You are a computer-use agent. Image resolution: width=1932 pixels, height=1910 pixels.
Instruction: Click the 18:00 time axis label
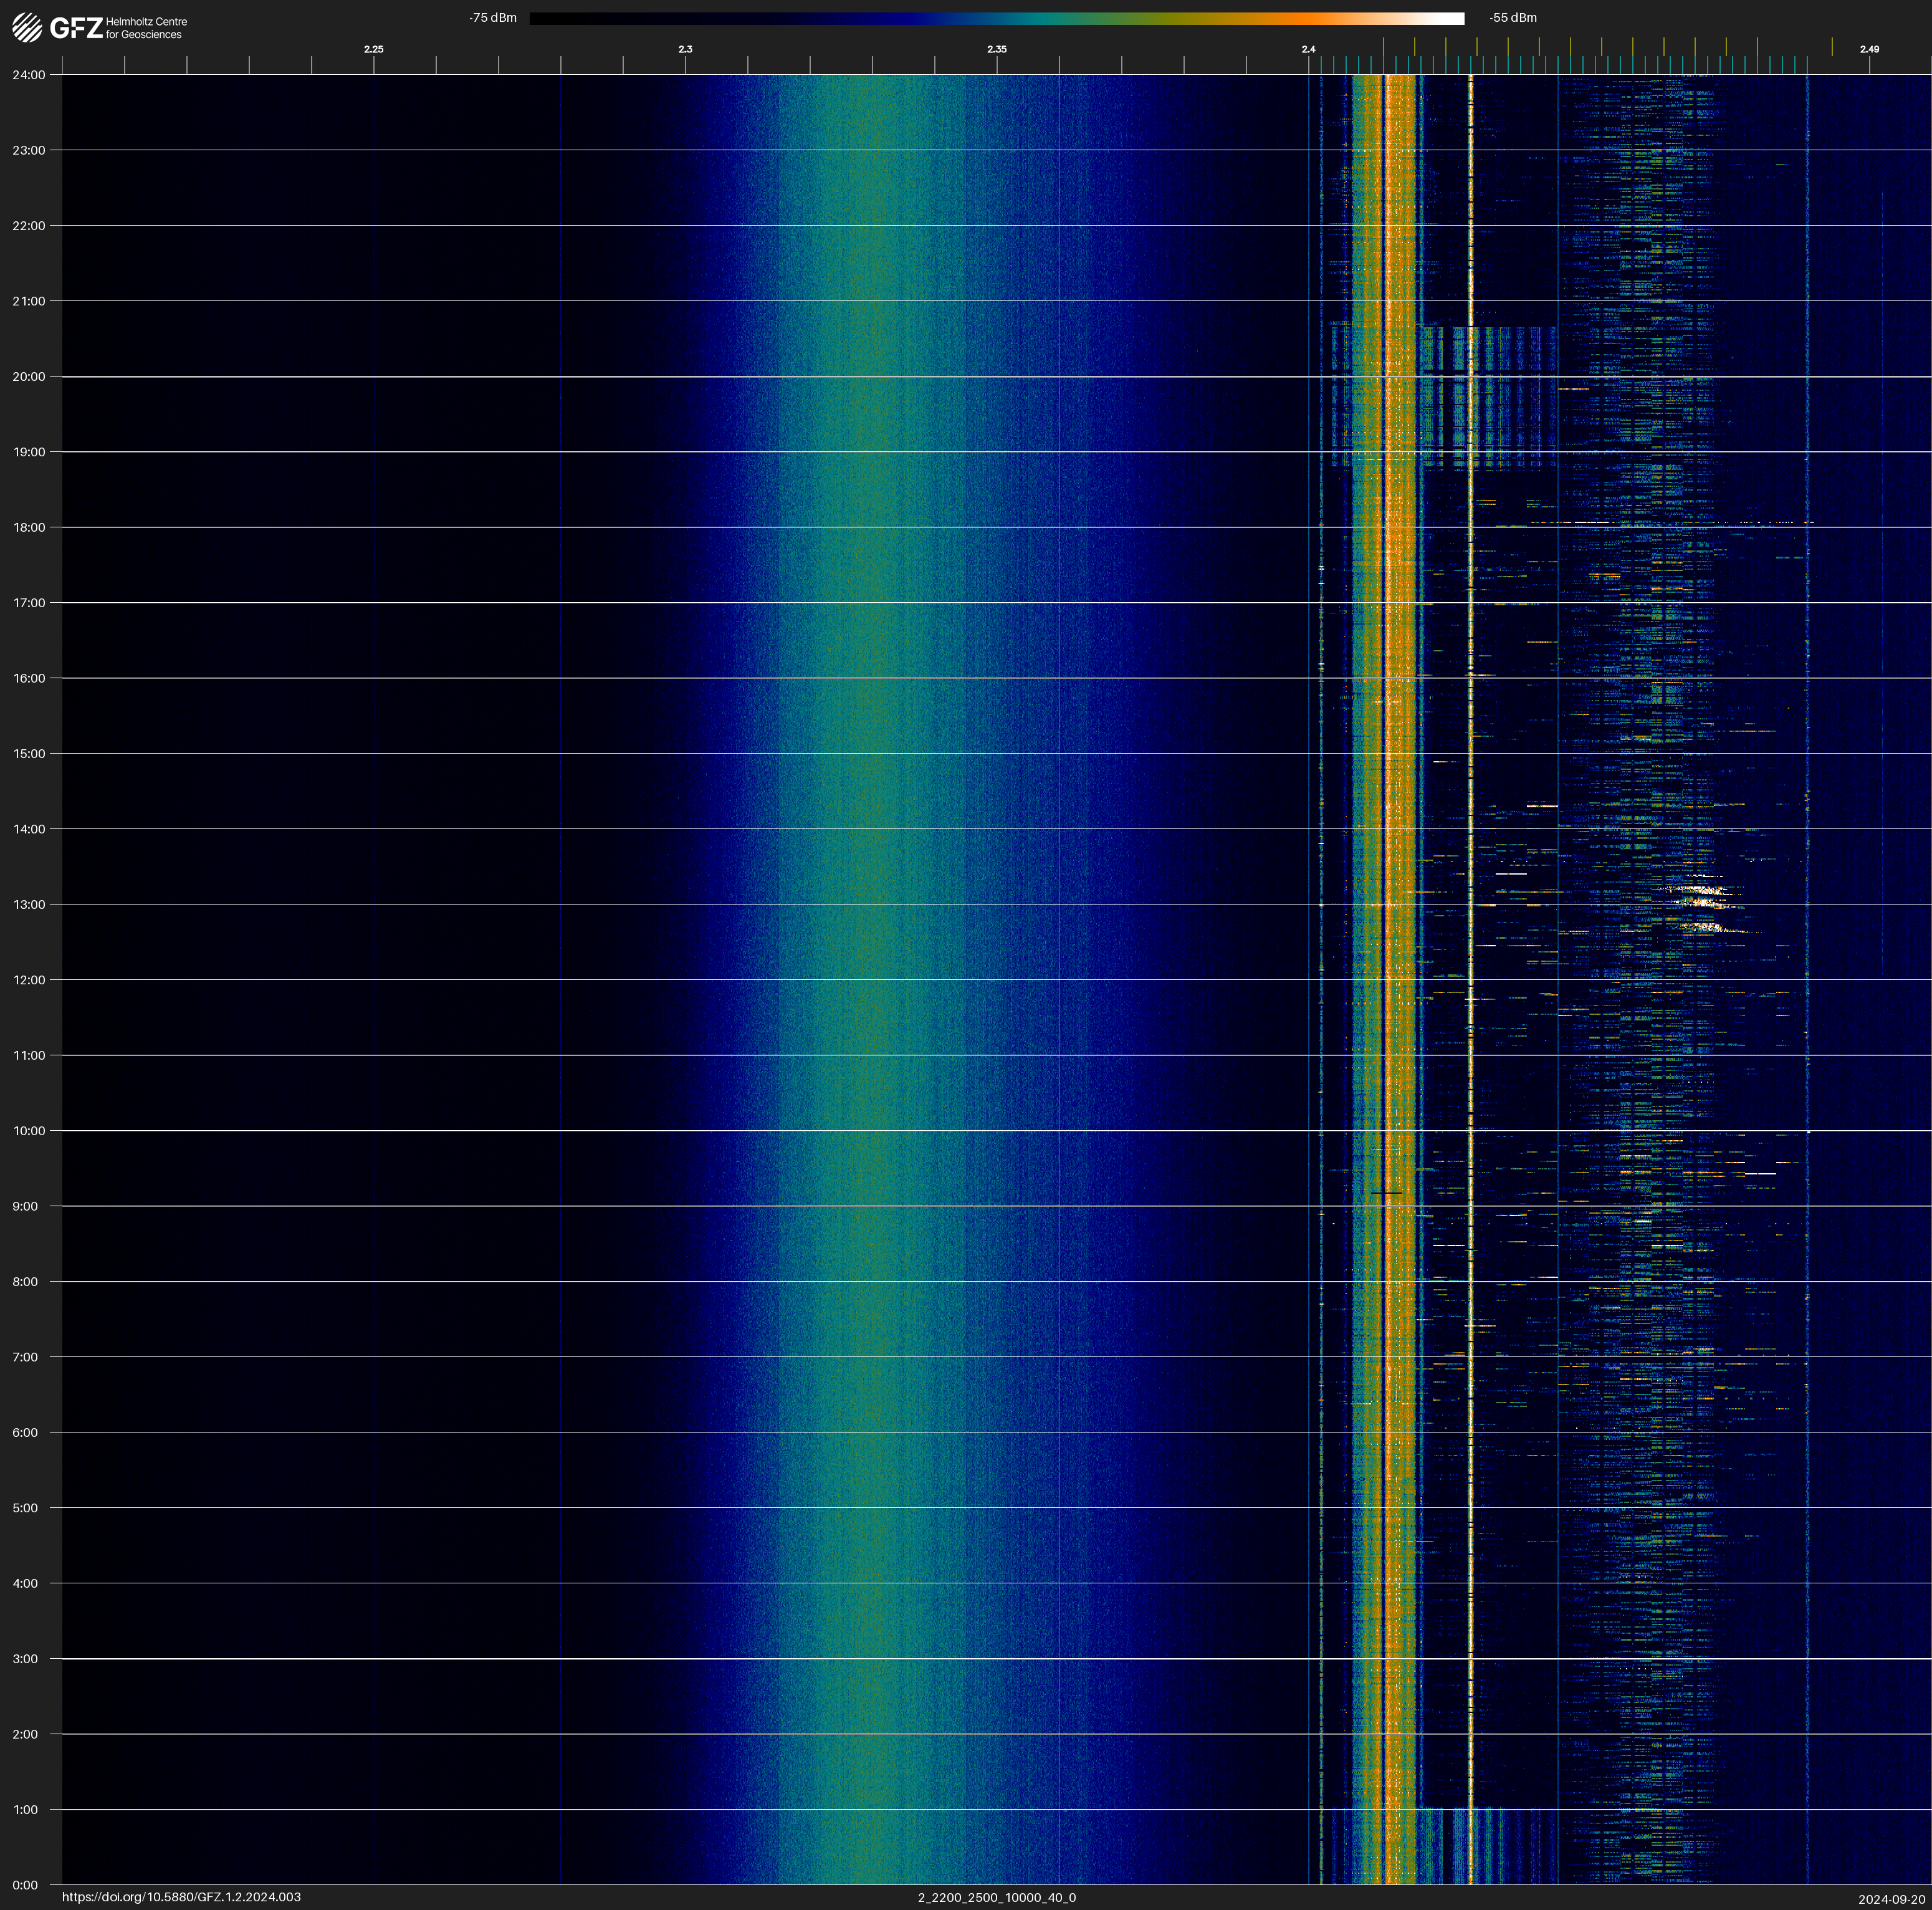pyautogui.click(x=29, y=528)
